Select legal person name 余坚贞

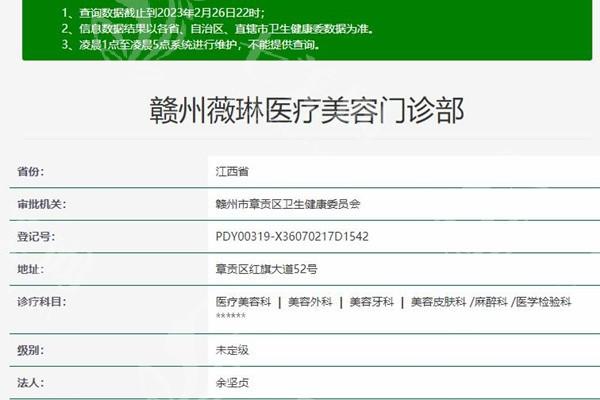point(232,382)
